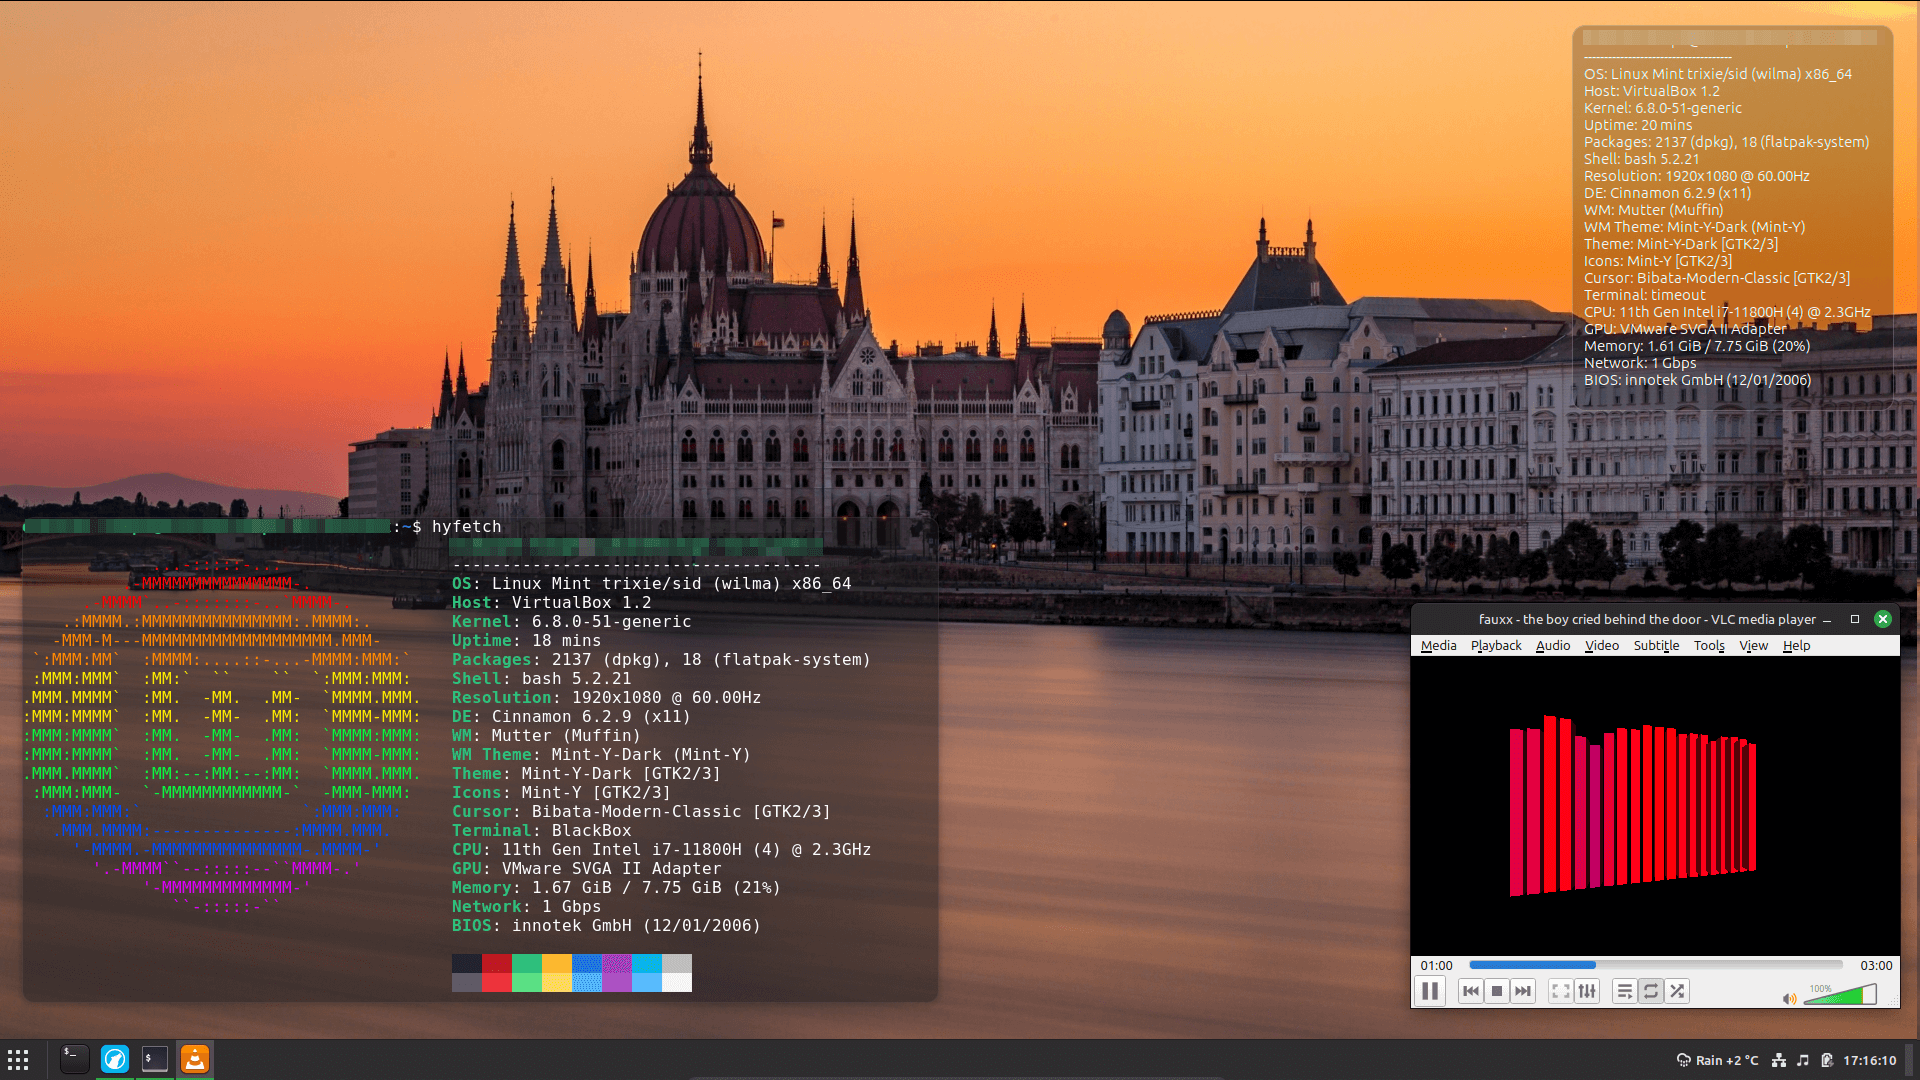Open the Rain +2 °C weather applet

click(1717, 1060)
